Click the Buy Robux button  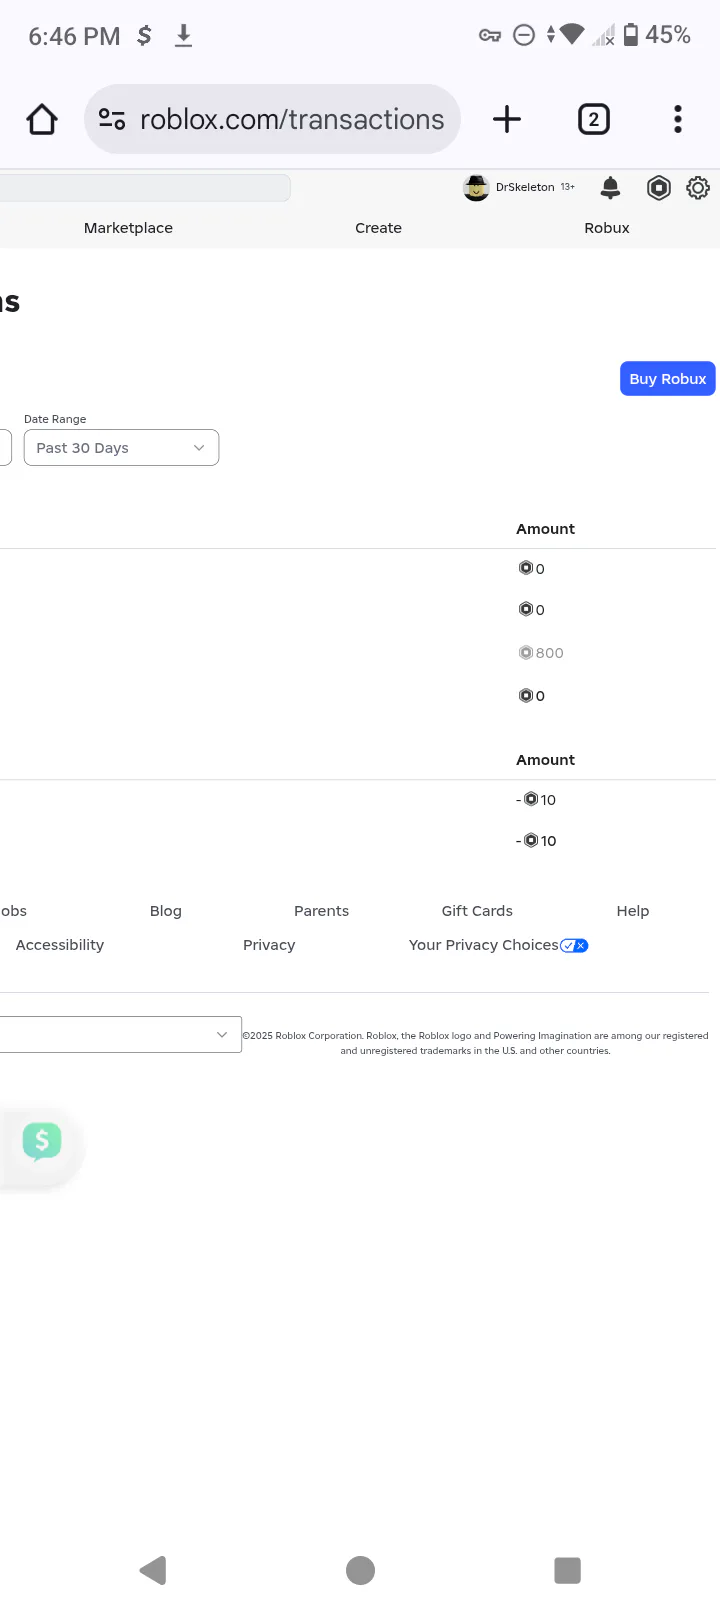pos(668,379)
